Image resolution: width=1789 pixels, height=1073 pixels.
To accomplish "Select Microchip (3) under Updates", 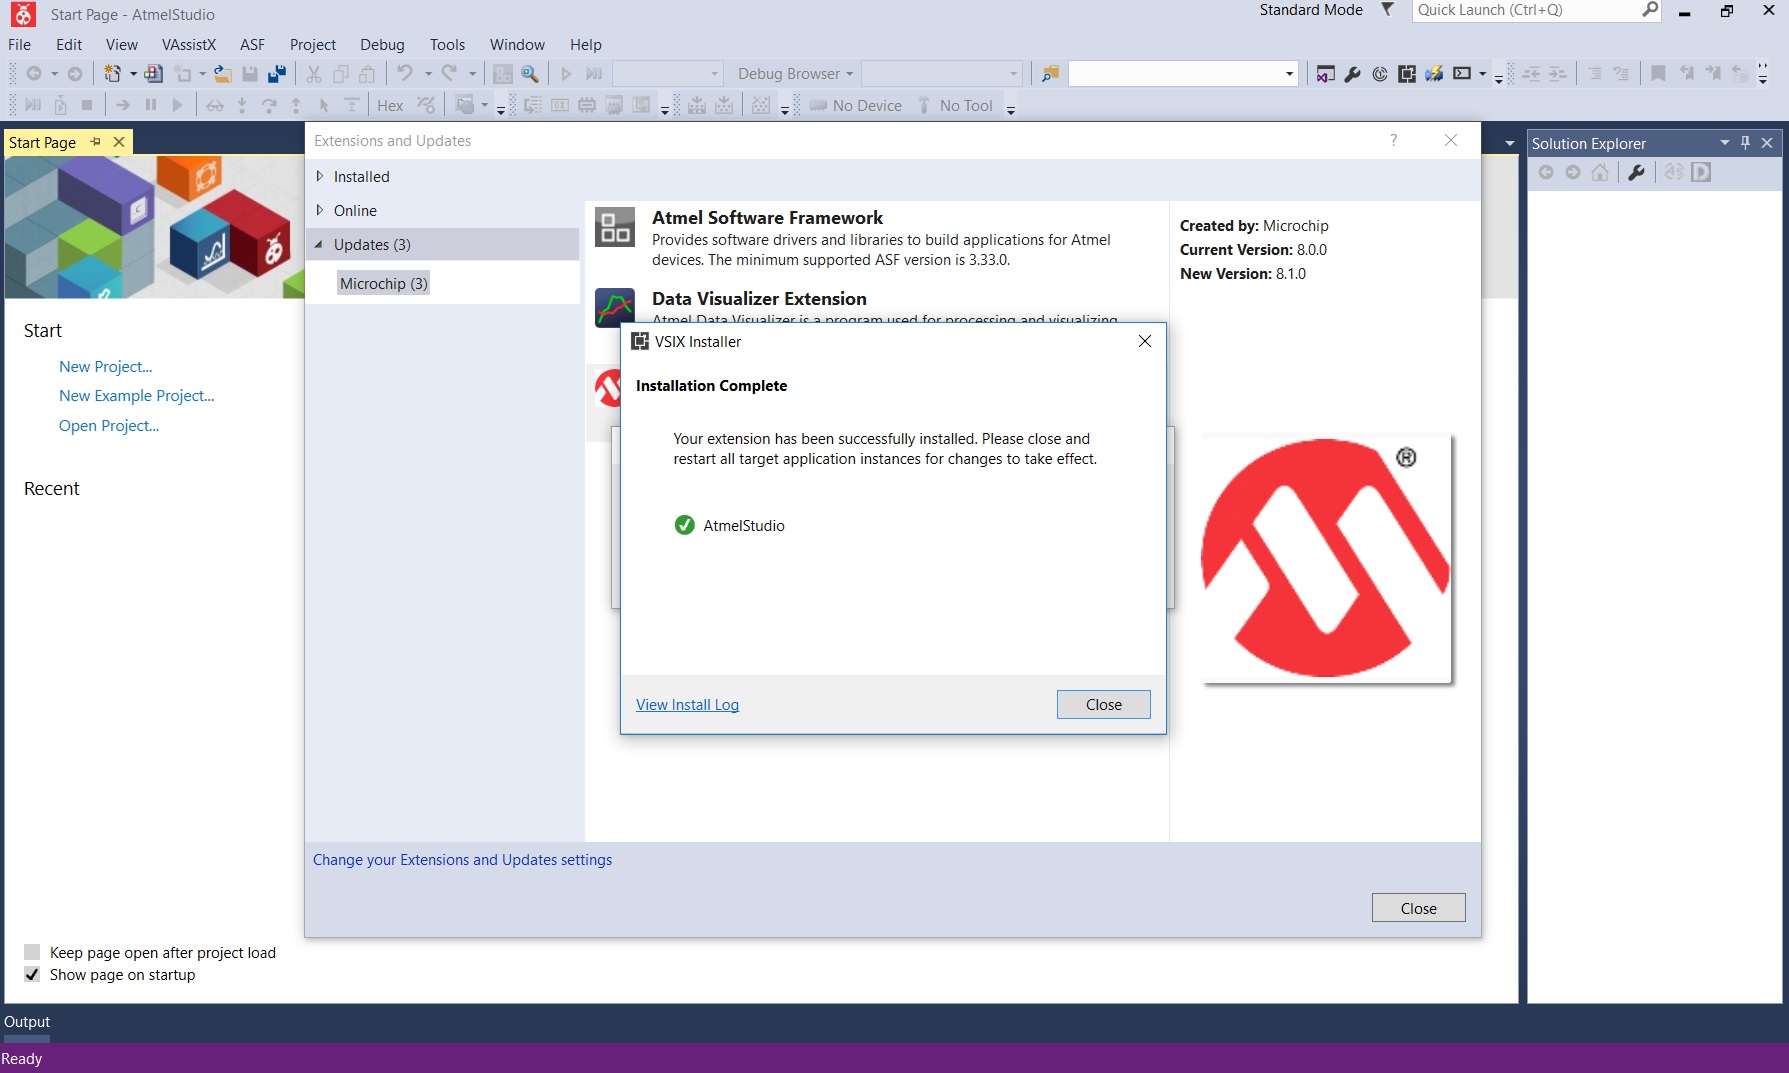I will pyautogui.click(x=384, y=284).
